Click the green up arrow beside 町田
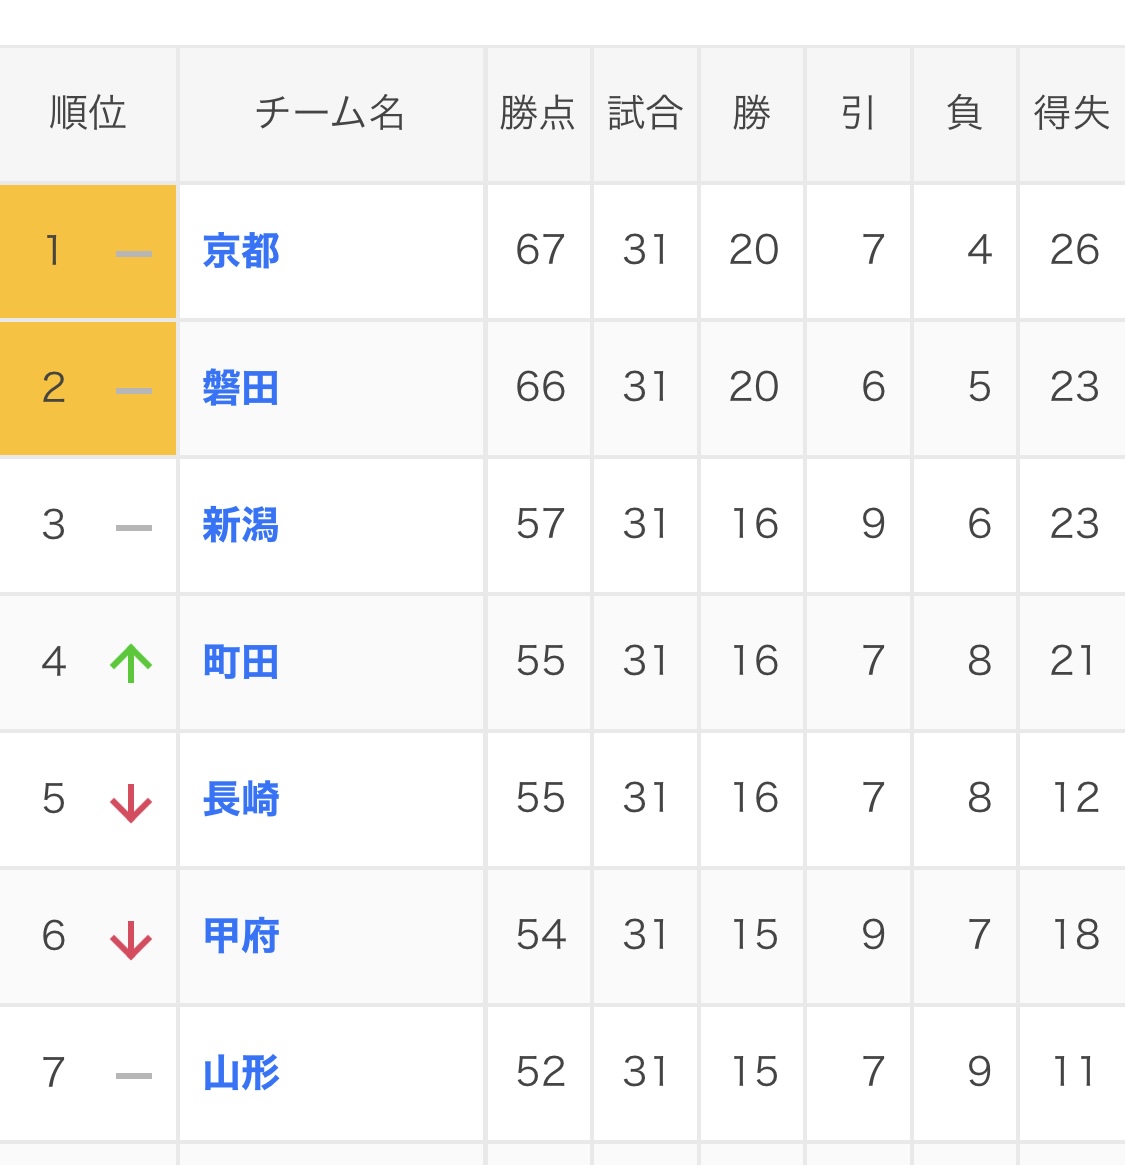 [131, 663]
